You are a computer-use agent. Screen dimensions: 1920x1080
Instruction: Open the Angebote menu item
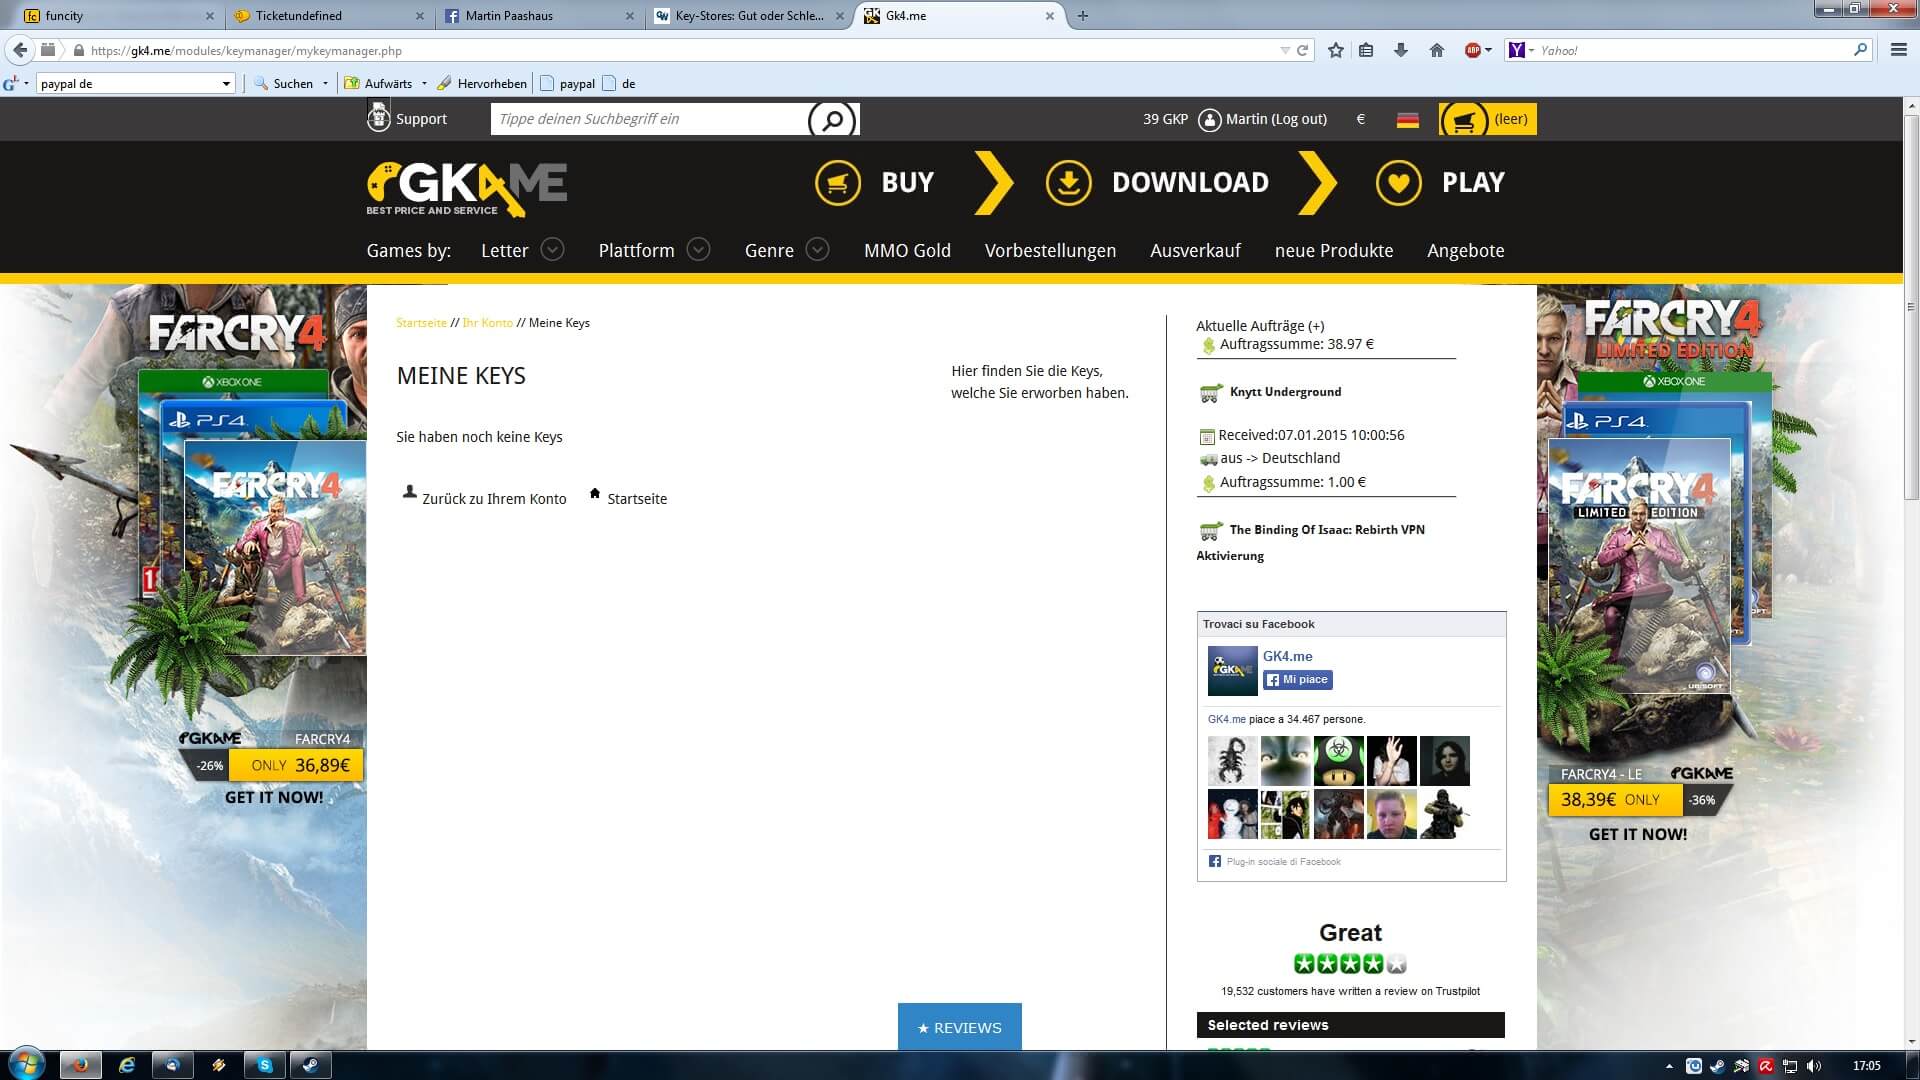1465,250
